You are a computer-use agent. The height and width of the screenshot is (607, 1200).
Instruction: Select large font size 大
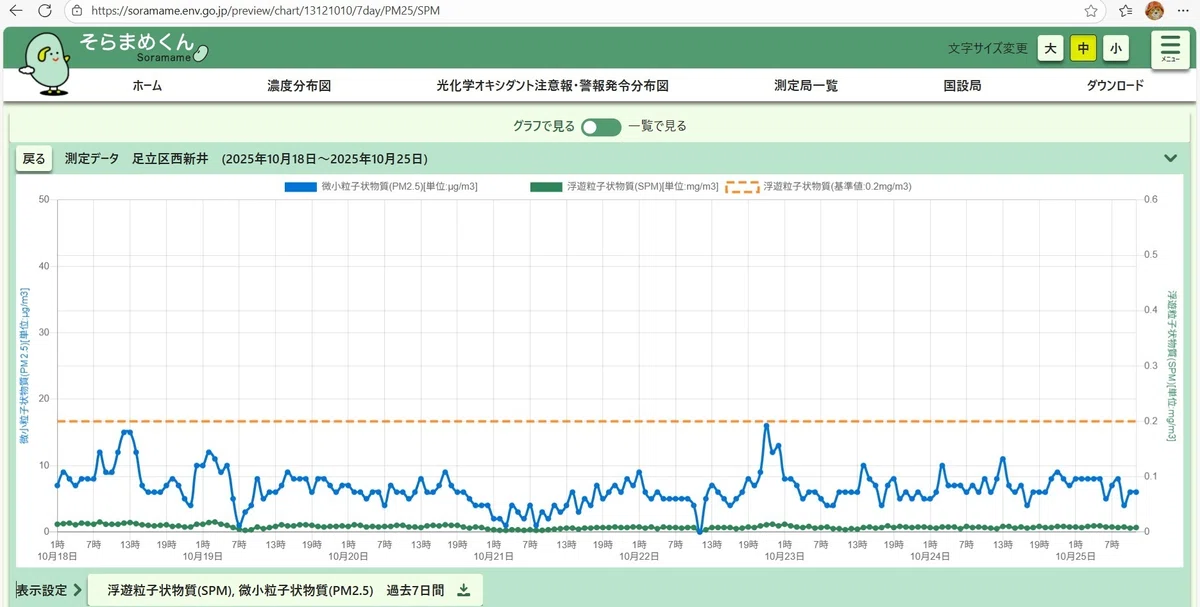[x=1050, y=48]
